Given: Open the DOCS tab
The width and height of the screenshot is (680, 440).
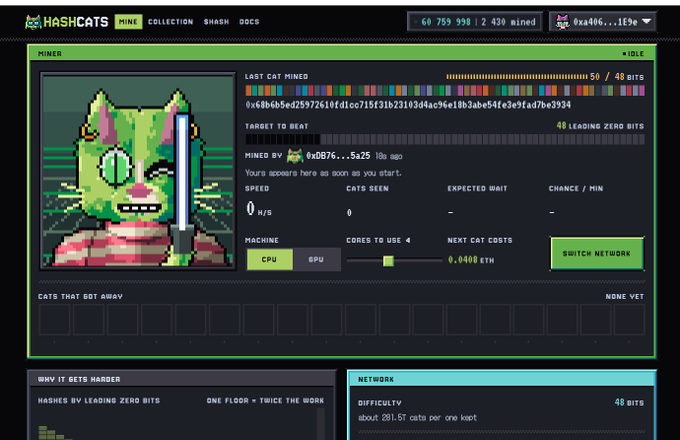Looking at the screenshot, I should (x=249, y=22).
